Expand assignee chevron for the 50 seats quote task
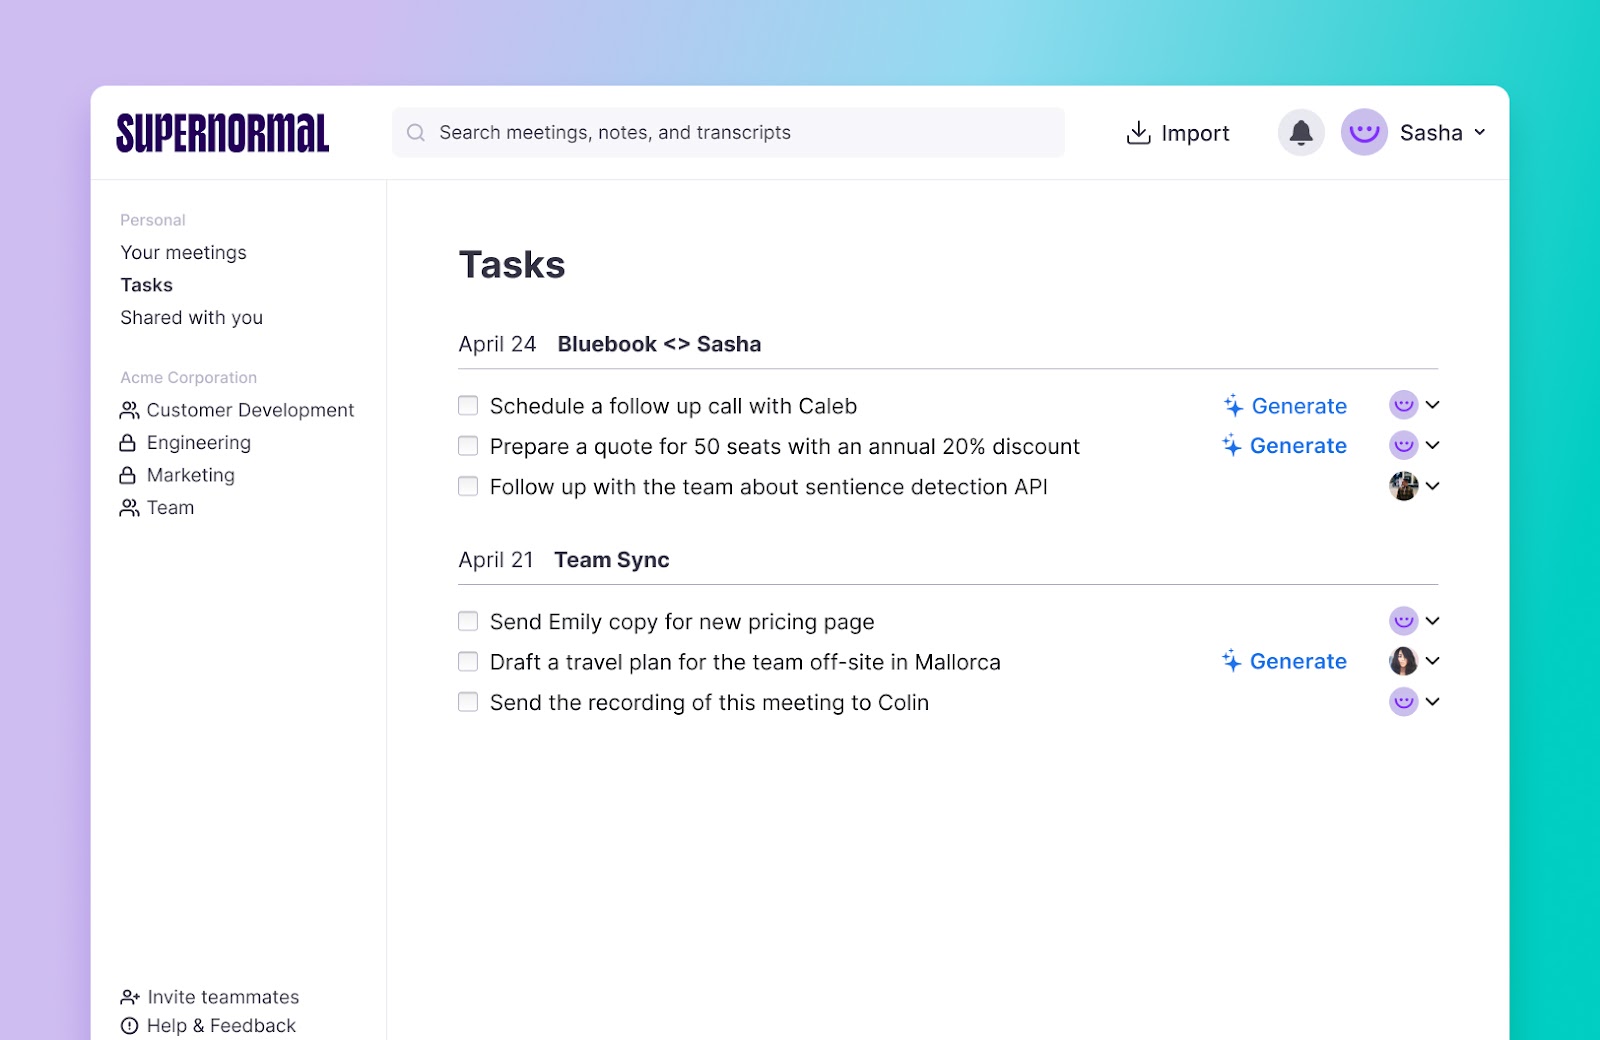Viewport: 1600px width, 1040px height. [1433, 446]
